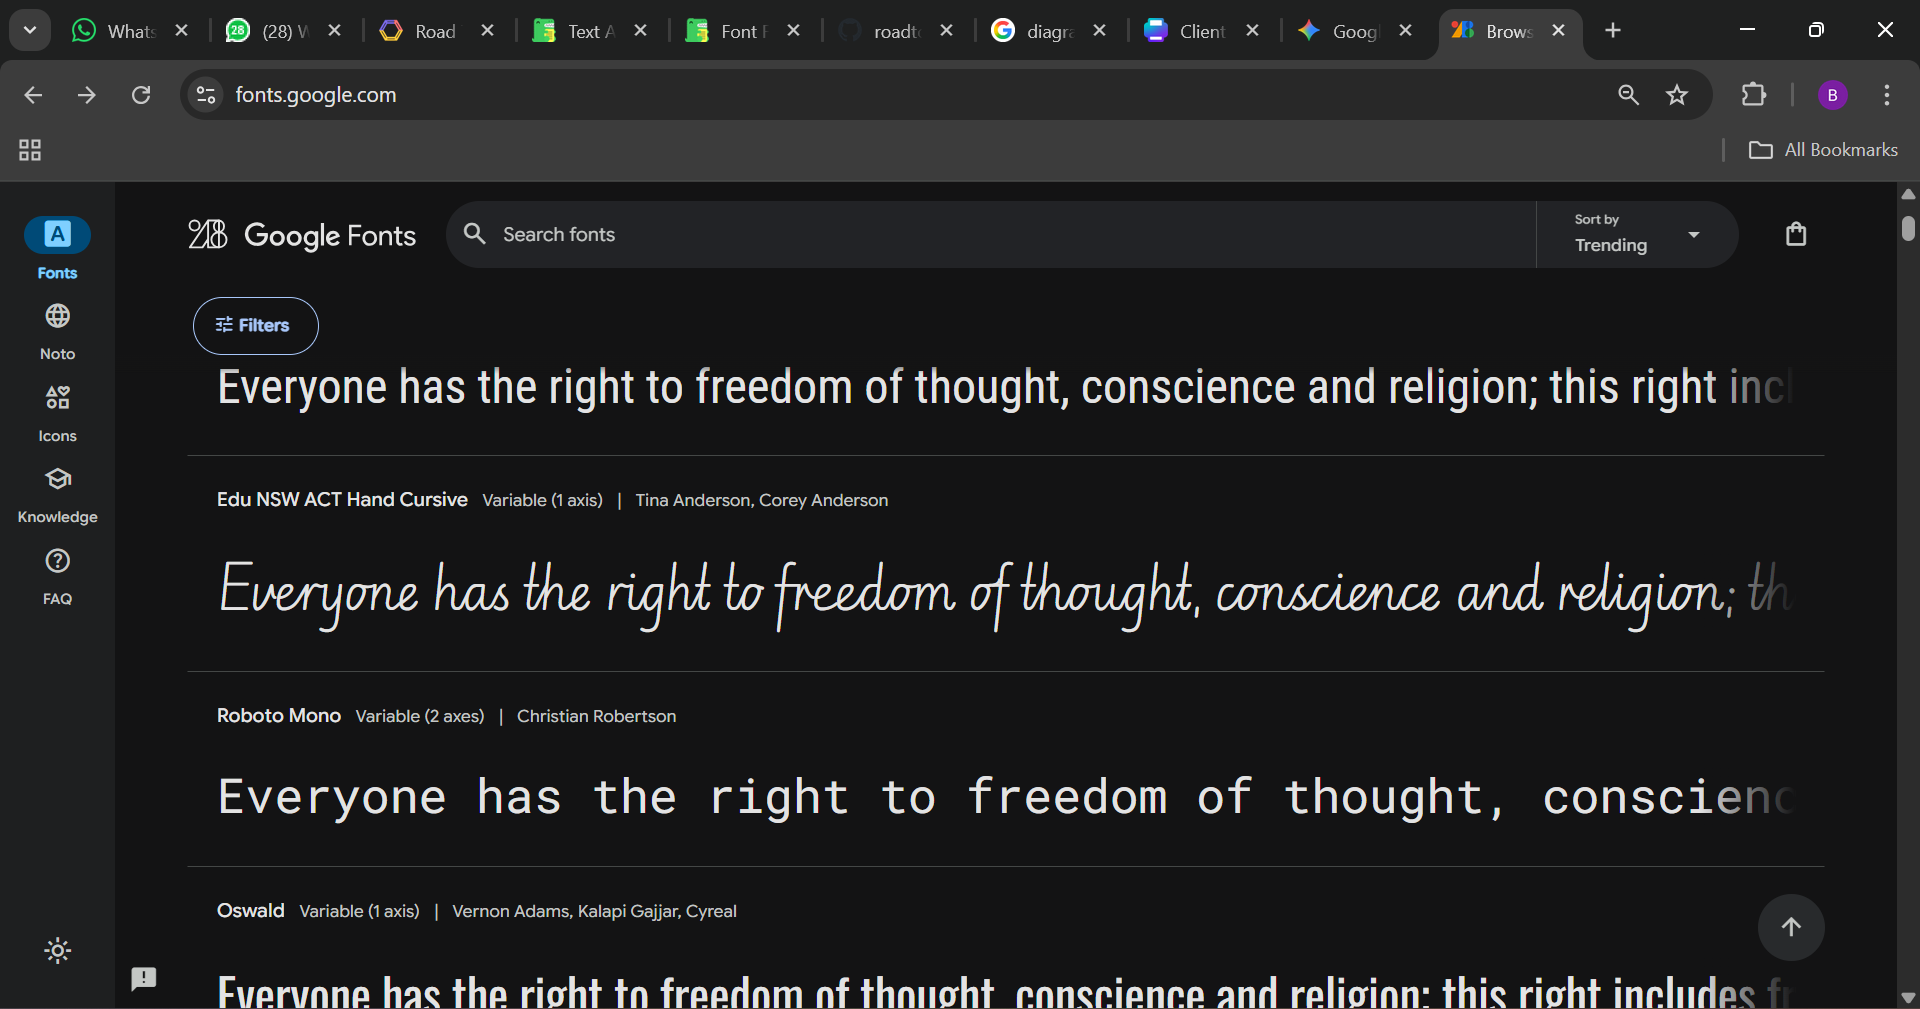Open the Chrome extensions puzzle icon
The image size is (1920, 1009).
tap(1754, 95)
